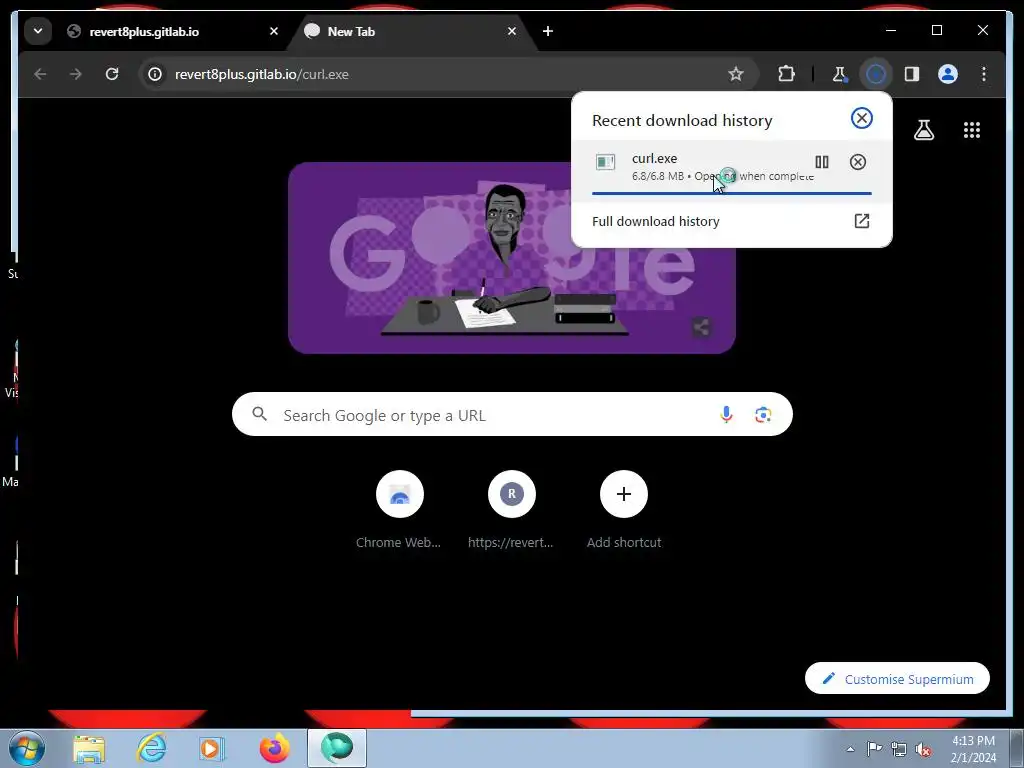This screenshot has height=768, width=1024.
Task: Open full download history external icon
Action: pos(861,221)
